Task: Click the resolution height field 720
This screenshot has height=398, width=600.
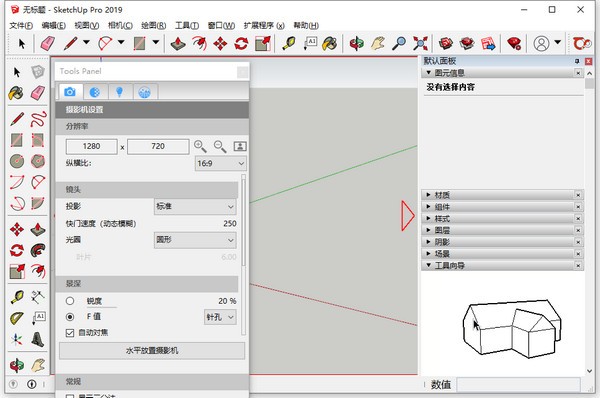Action: (x=158, y=147)
